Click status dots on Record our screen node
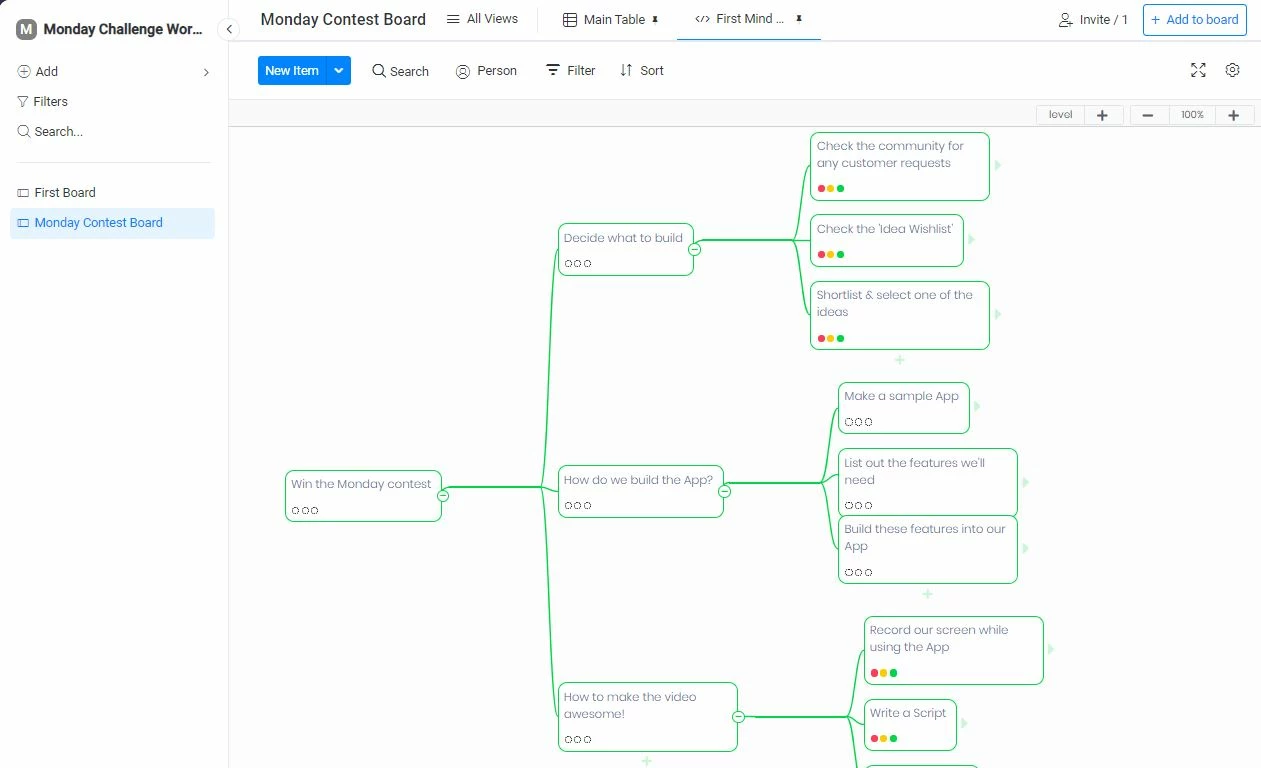1261x768 pixels. pos(884,673)
